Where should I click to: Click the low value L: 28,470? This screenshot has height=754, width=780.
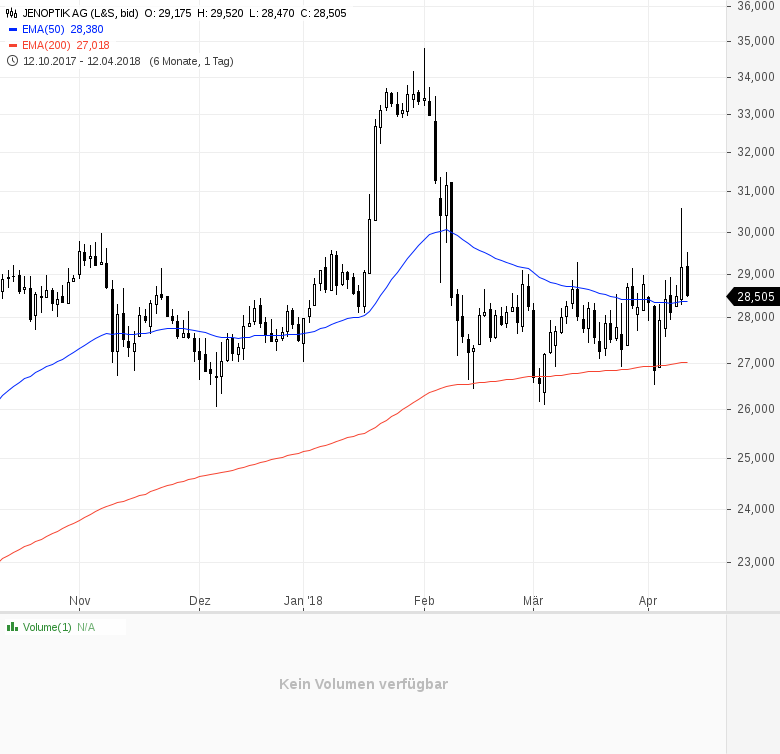[272, 13]
